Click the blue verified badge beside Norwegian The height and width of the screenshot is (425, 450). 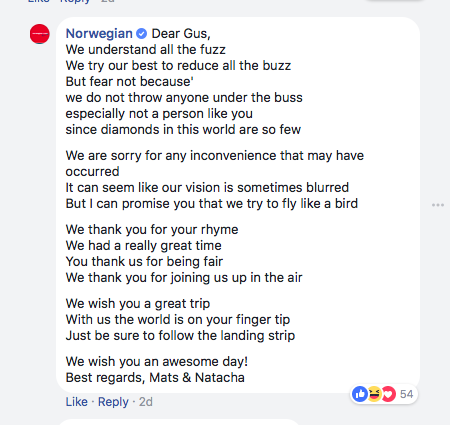click(142, 34)
